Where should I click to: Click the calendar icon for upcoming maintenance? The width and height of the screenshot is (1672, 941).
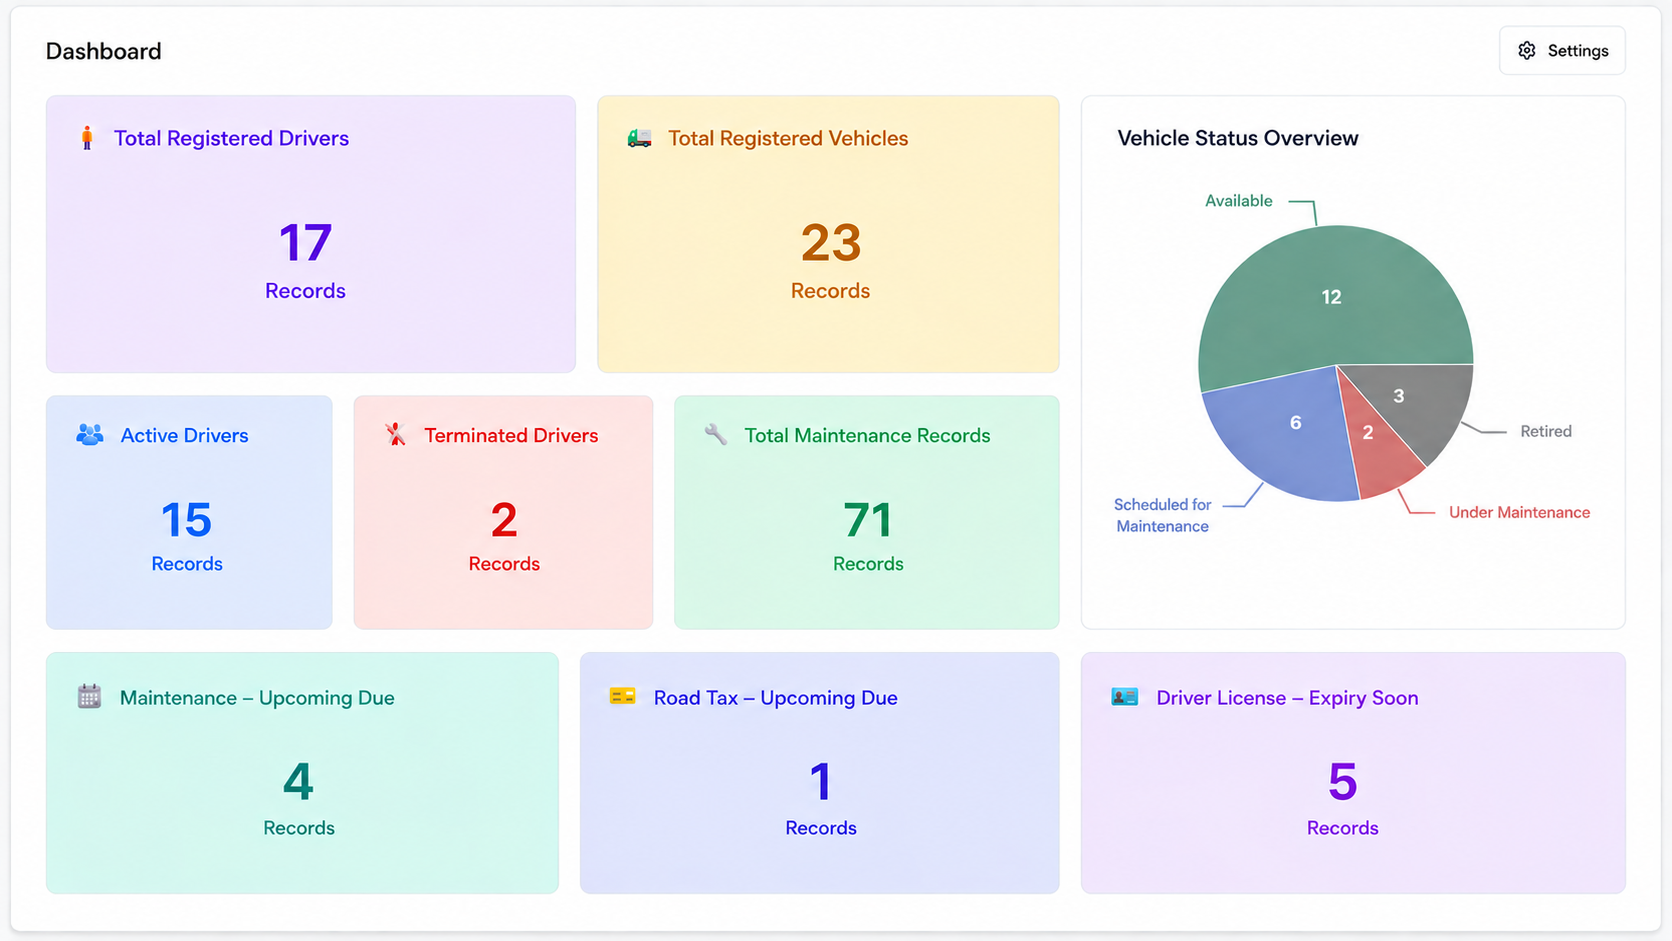pos(90,697)
